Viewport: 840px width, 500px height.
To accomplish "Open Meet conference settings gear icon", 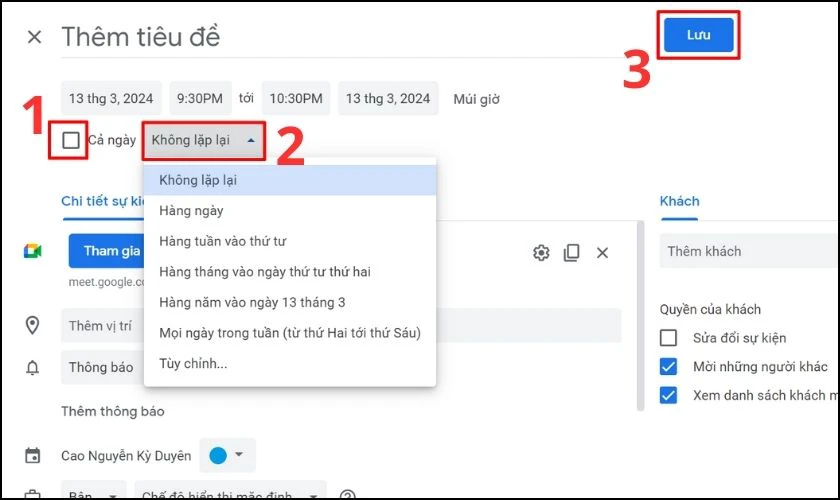I will [x=541, y=252].
